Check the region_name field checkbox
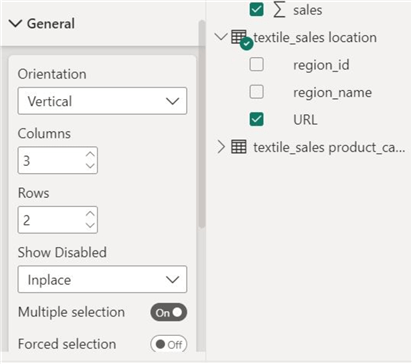 click(256, 92)
